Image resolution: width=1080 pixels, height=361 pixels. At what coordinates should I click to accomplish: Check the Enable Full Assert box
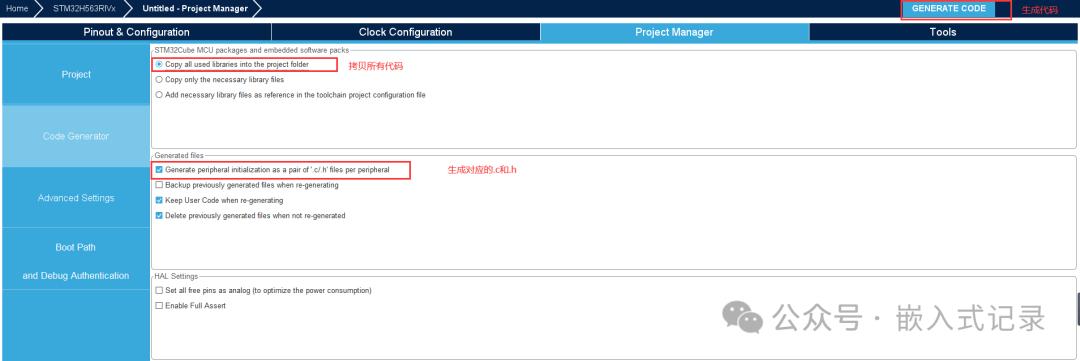(x=159, y=306)
